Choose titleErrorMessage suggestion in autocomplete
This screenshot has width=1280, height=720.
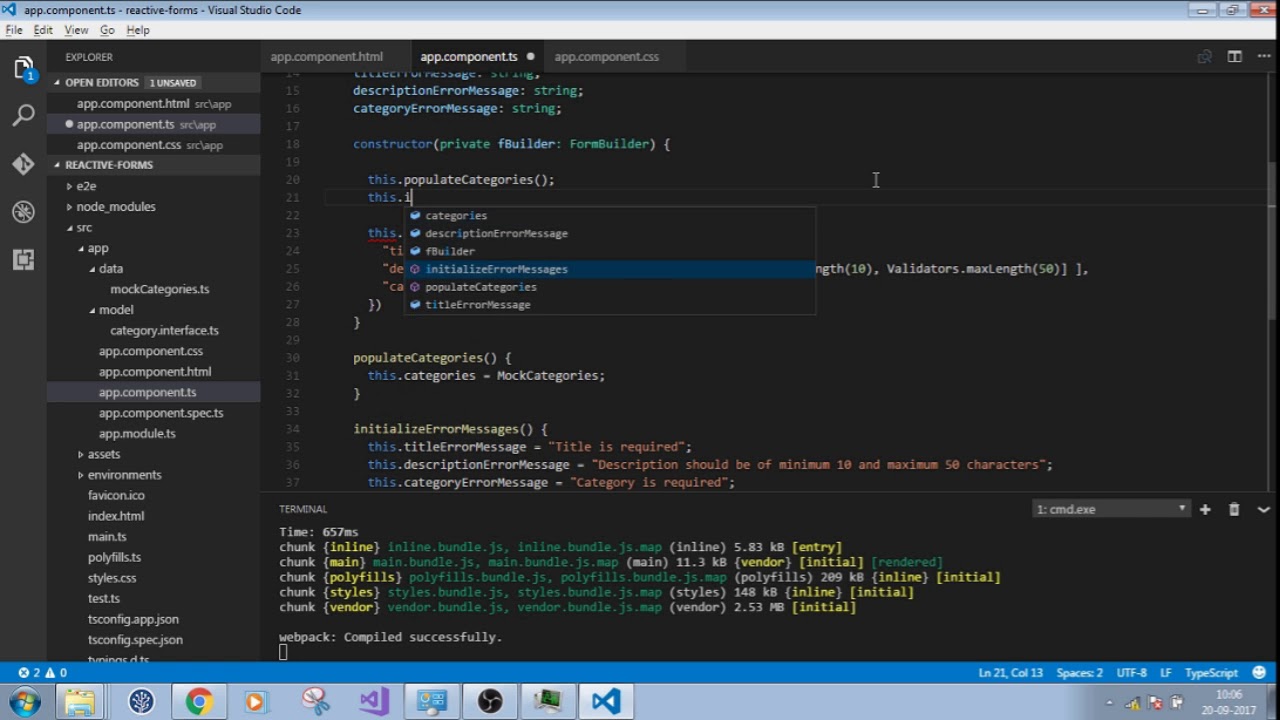(609, 305)
